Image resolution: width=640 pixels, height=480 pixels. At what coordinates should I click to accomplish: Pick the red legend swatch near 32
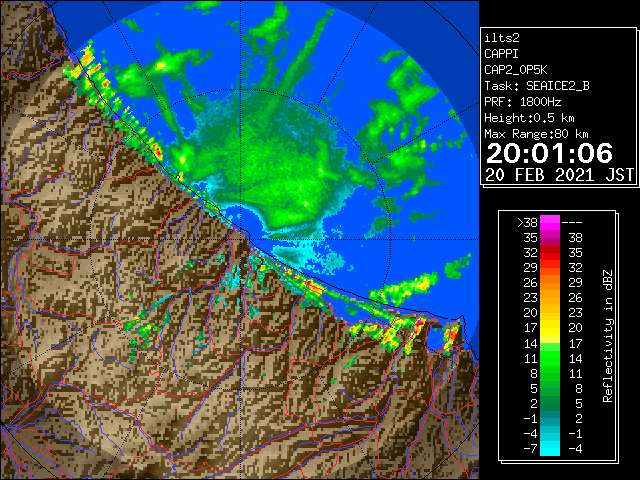550,253
